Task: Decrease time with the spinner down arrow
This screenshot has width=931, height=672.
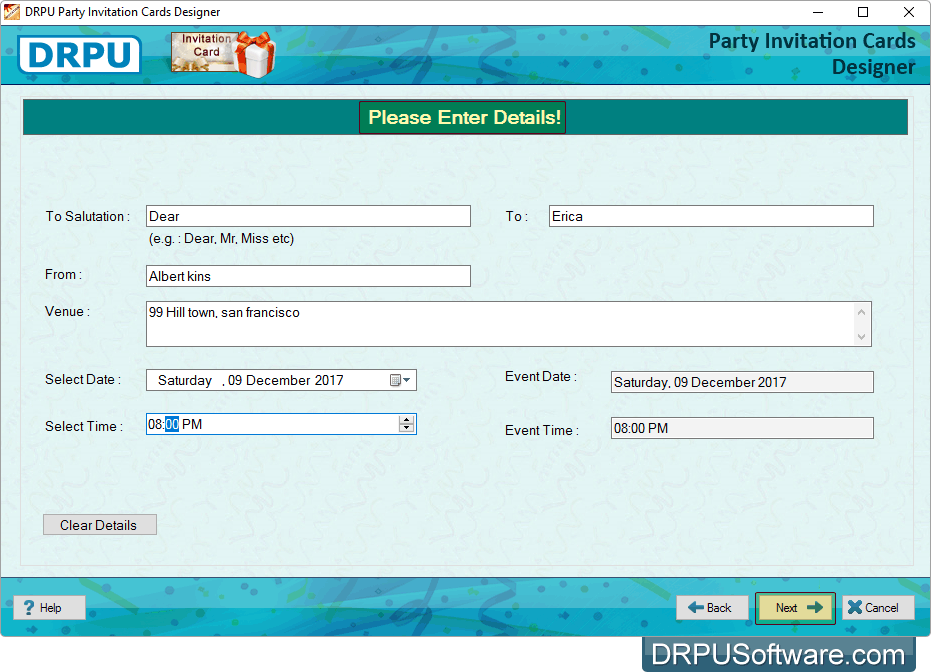Action: [407, 428]
